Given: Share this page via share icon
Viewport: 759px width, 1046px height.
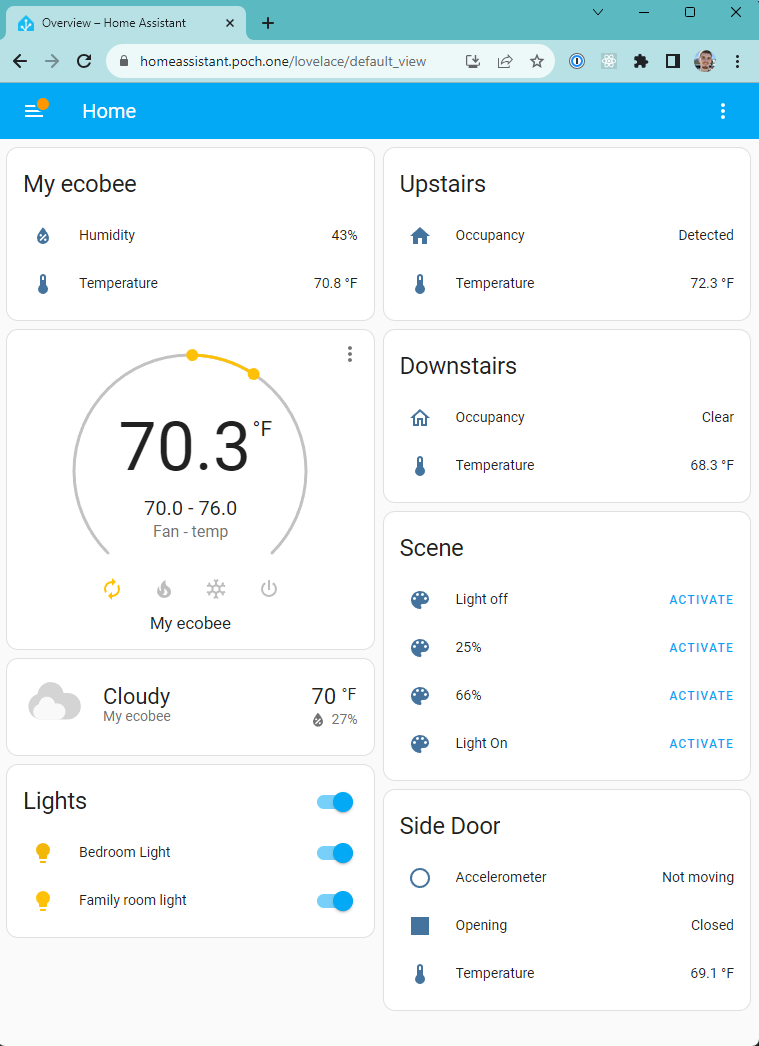Looking at the screenshot, I should coord(505,61).
